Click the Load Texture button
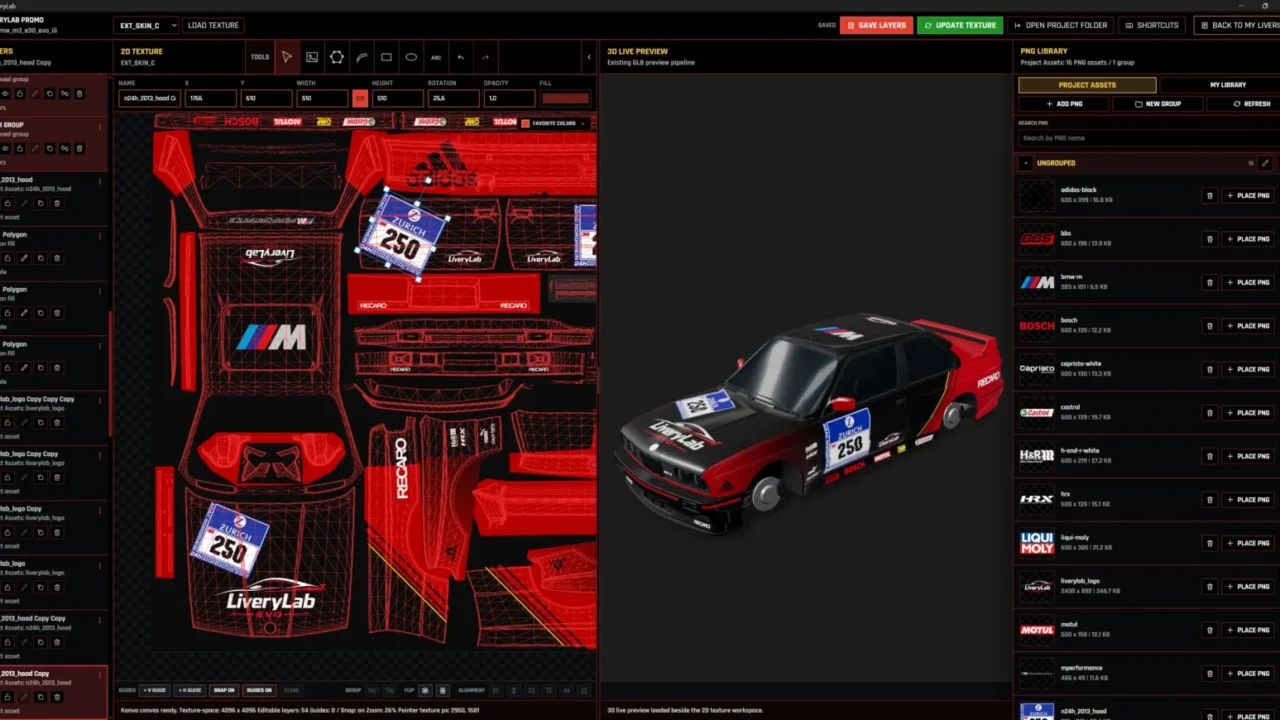 [x=213, y=25]
